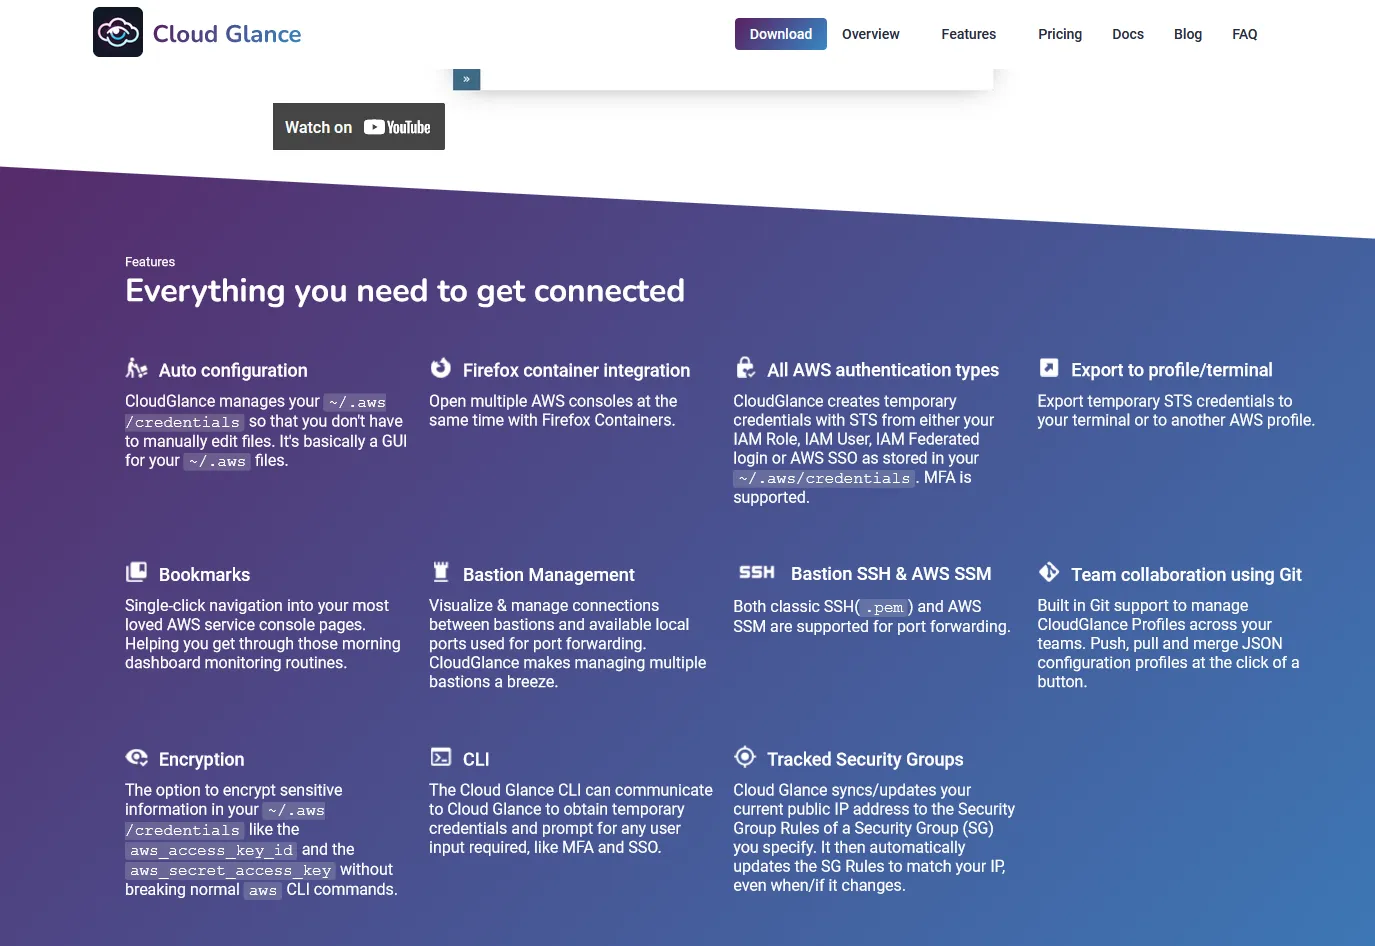This screenshot has height=946, width=1375.
Task: Open Watch on YouTube link
Action: (358, 127)
